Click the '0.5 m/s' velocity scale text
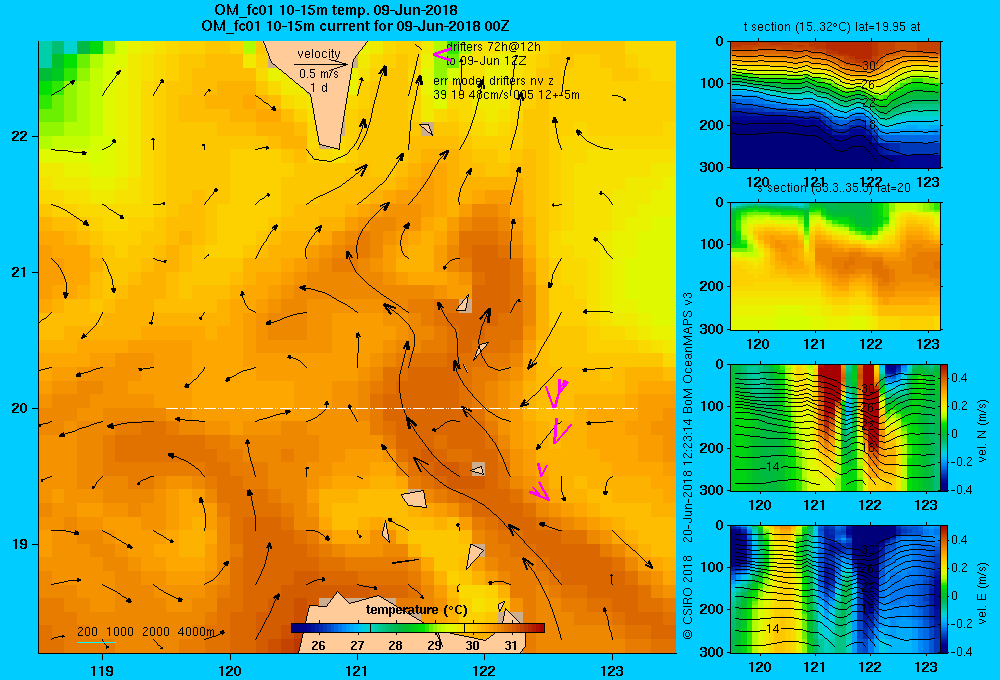The width and height of the screenshot is (1000, 680). click(x=319, y=74)
